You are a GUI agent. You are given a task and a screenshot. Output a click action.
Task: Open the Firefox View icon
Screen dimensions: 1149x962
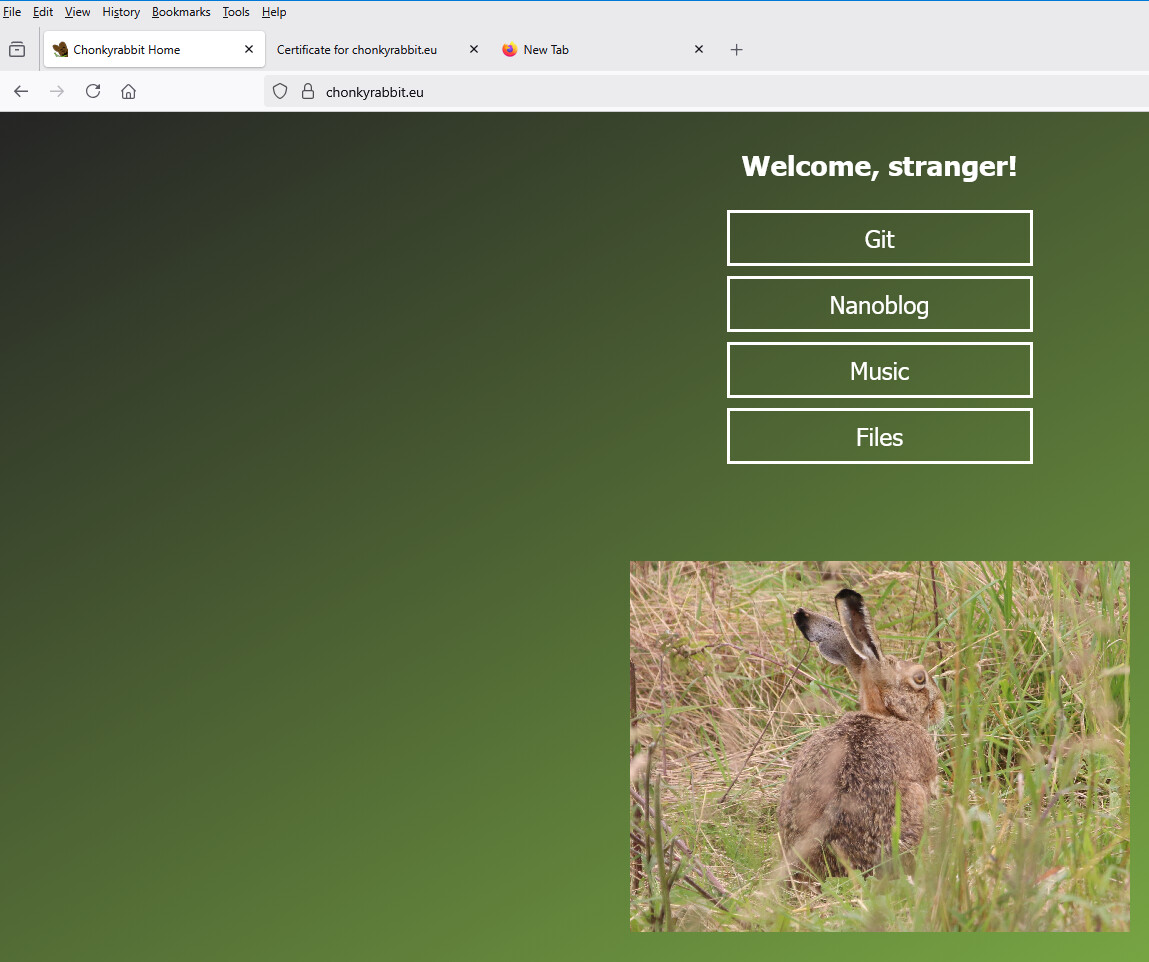pos(17,50)
